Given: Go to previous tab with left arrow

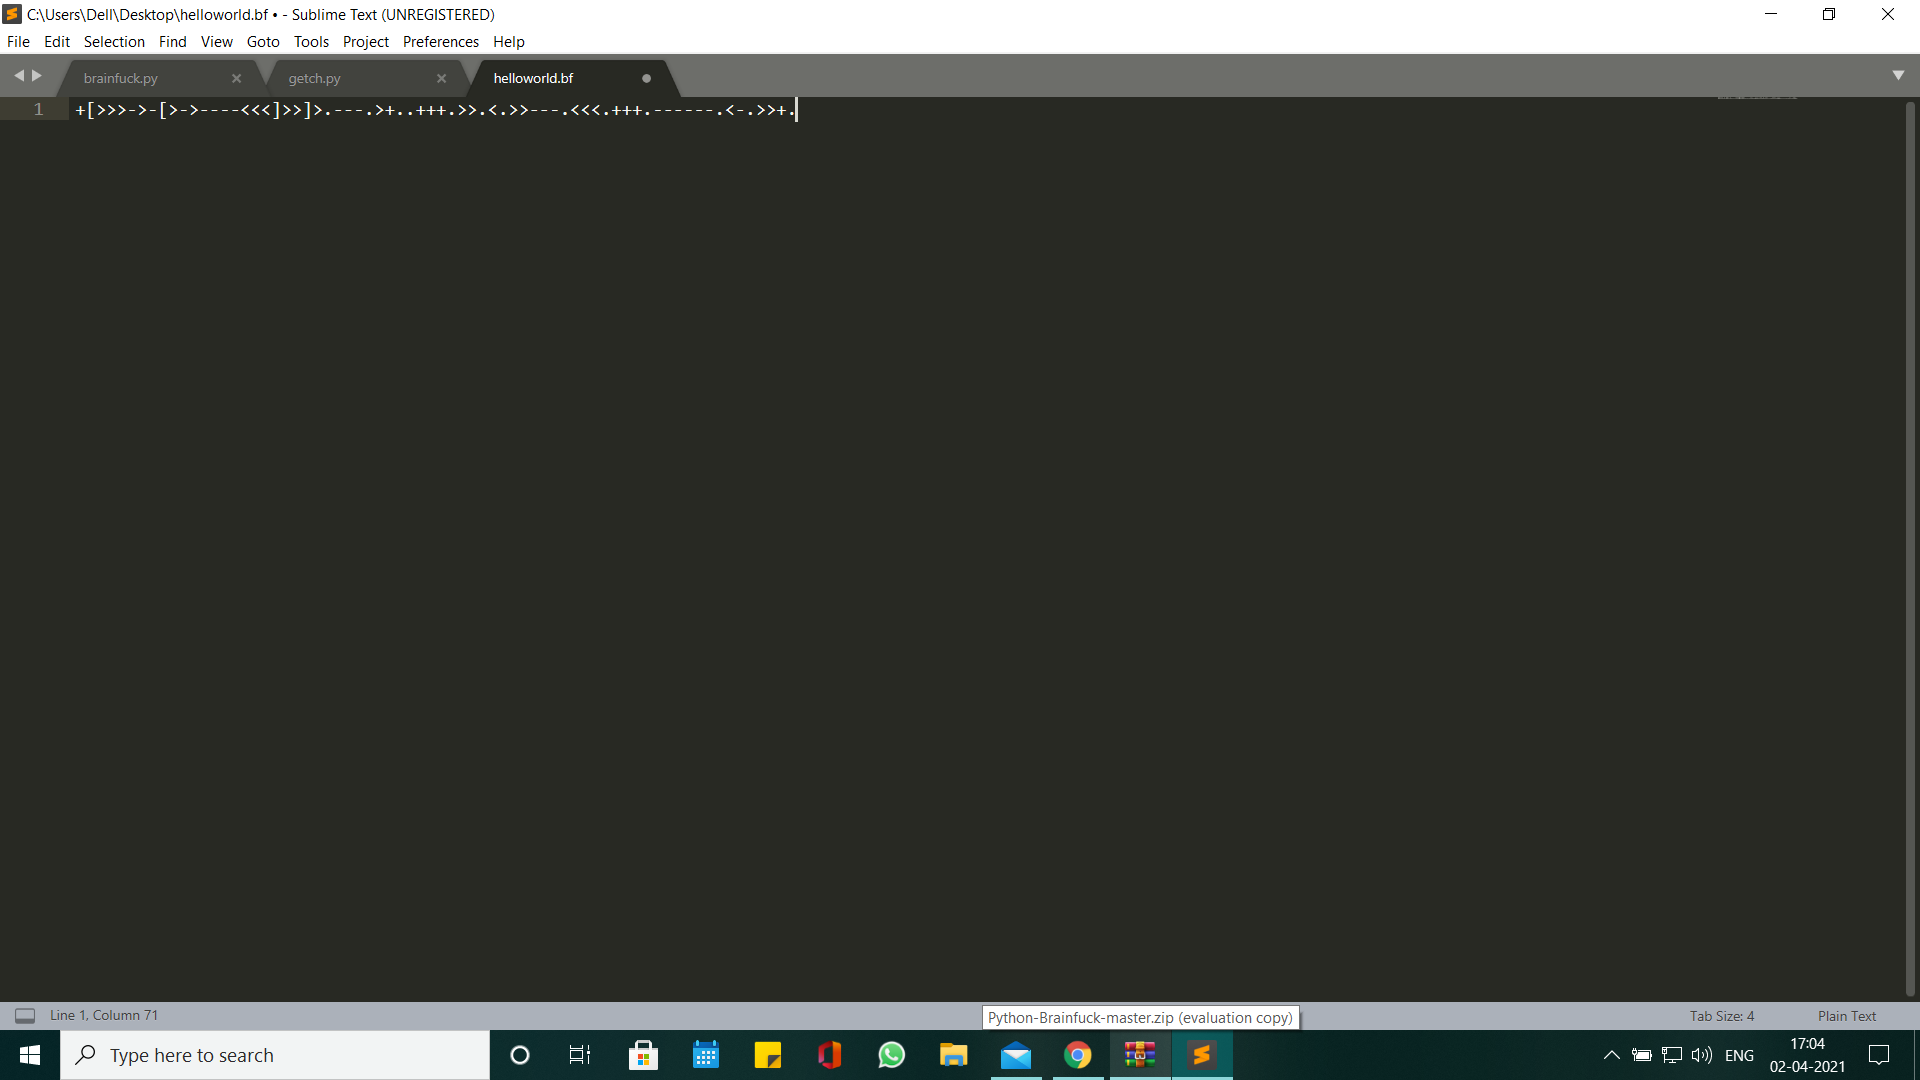Looking at the screenshot, I should click(x=18, y=76).
